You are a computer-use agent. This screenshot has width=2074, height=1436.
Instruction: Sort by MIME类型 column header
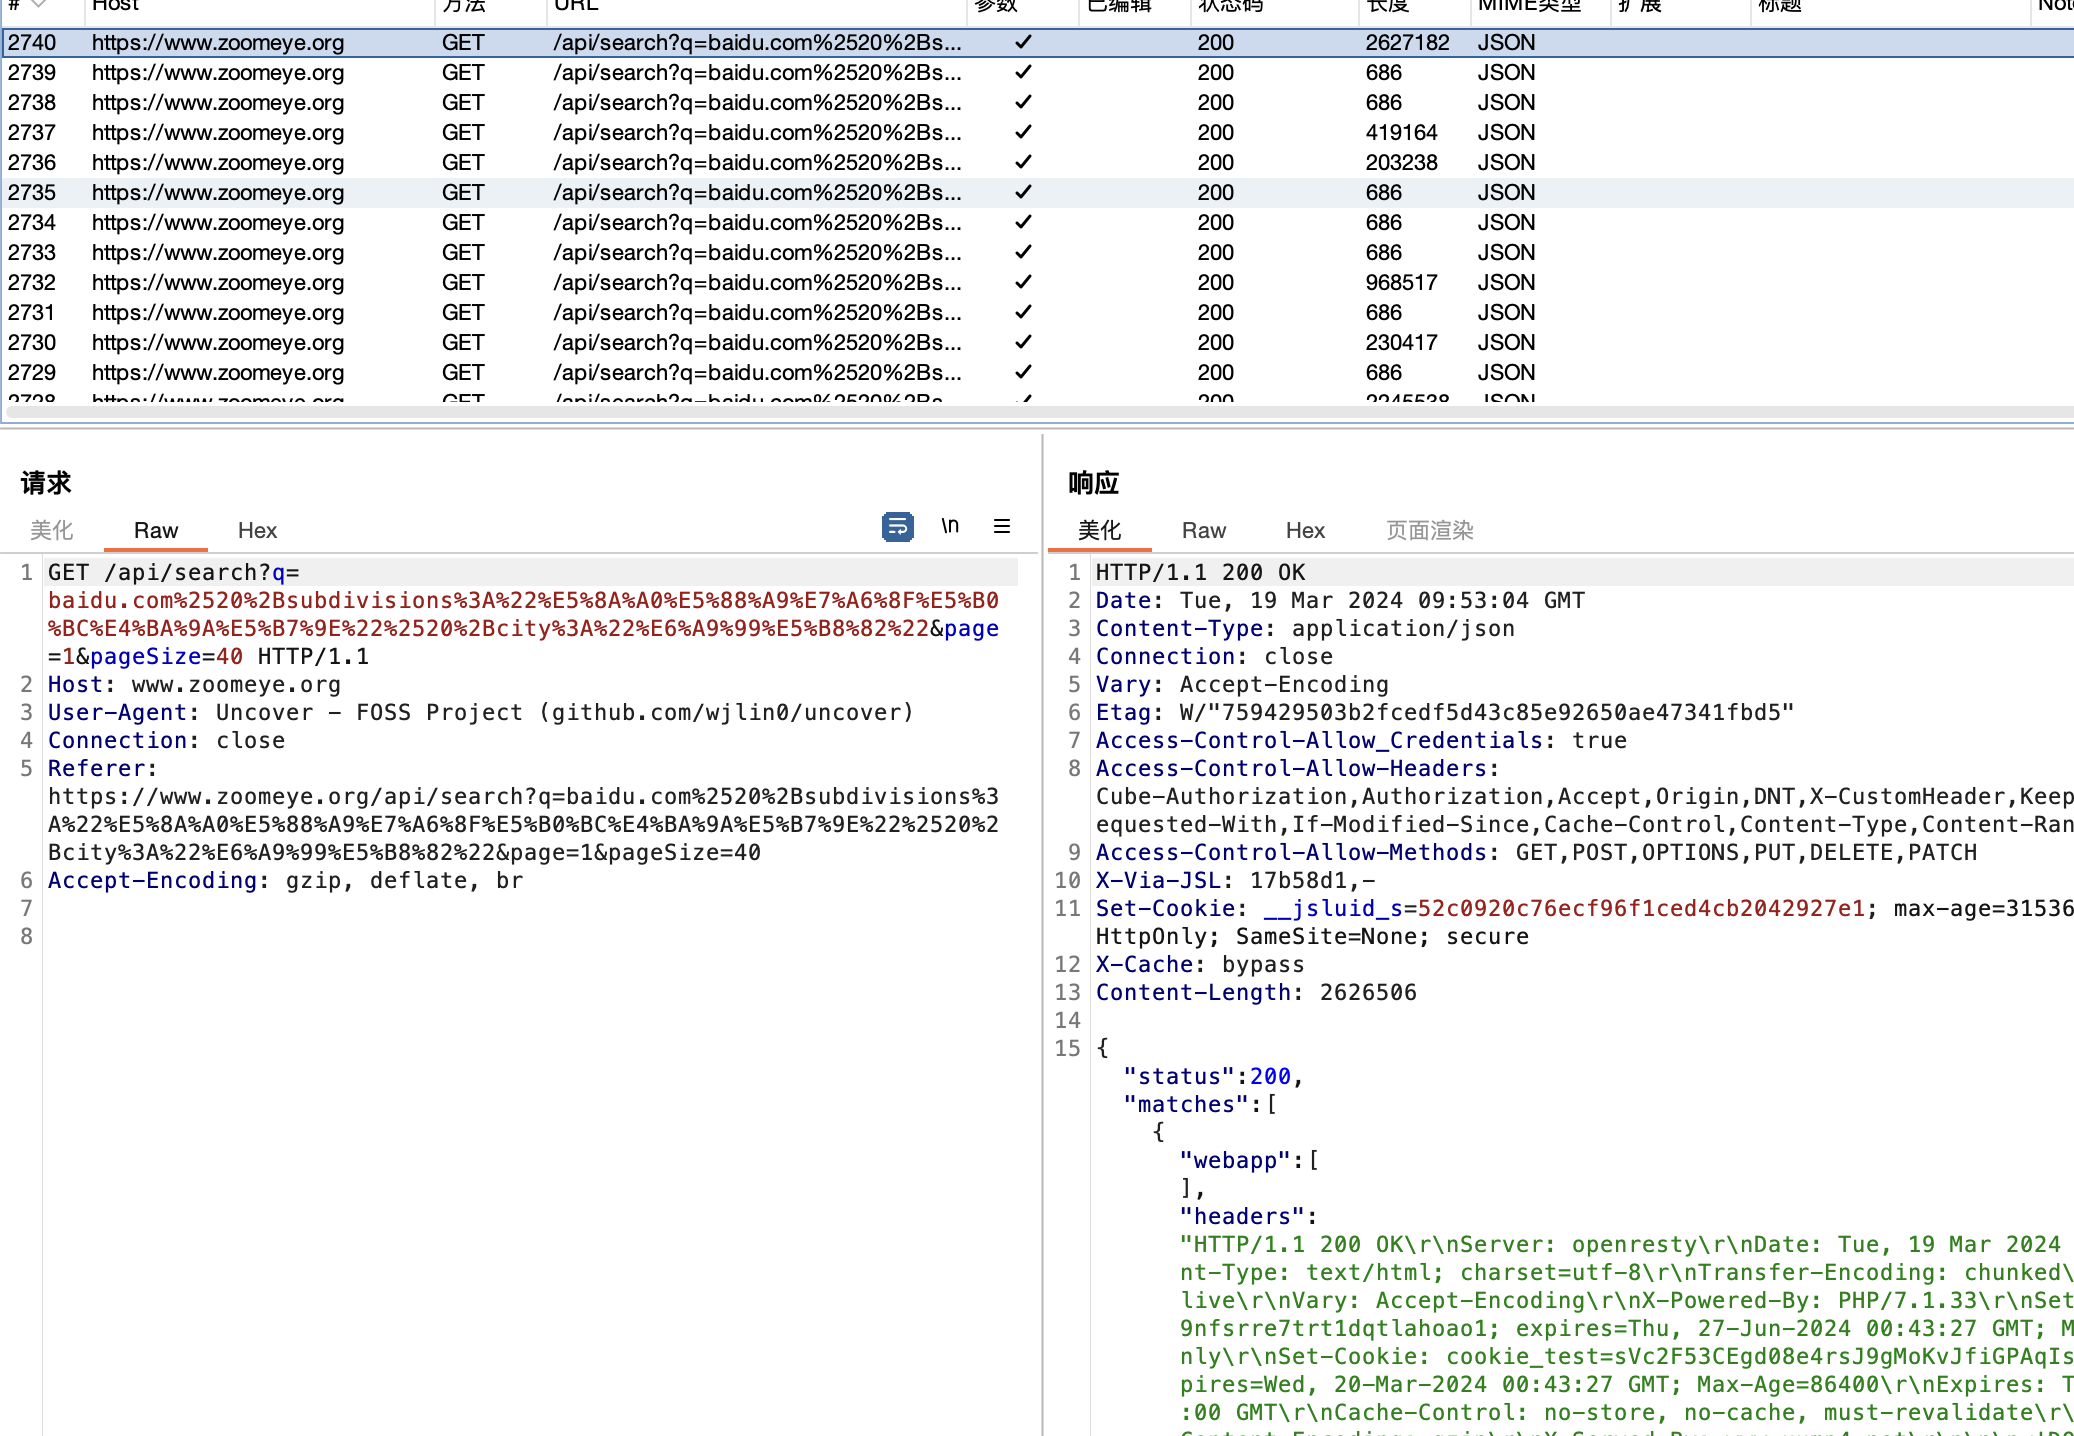point(1528,6)
